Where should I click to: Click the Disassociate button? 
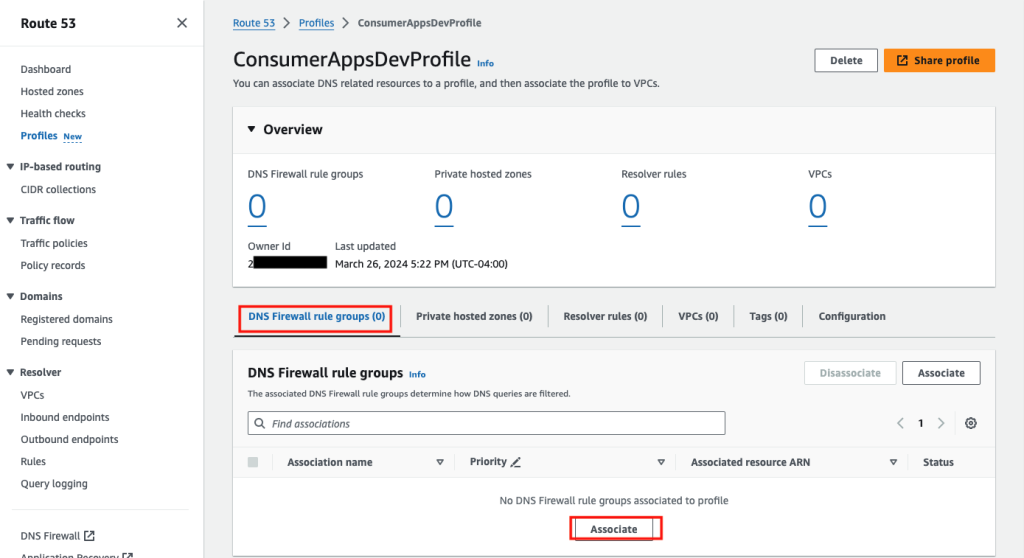pos(850,373)
